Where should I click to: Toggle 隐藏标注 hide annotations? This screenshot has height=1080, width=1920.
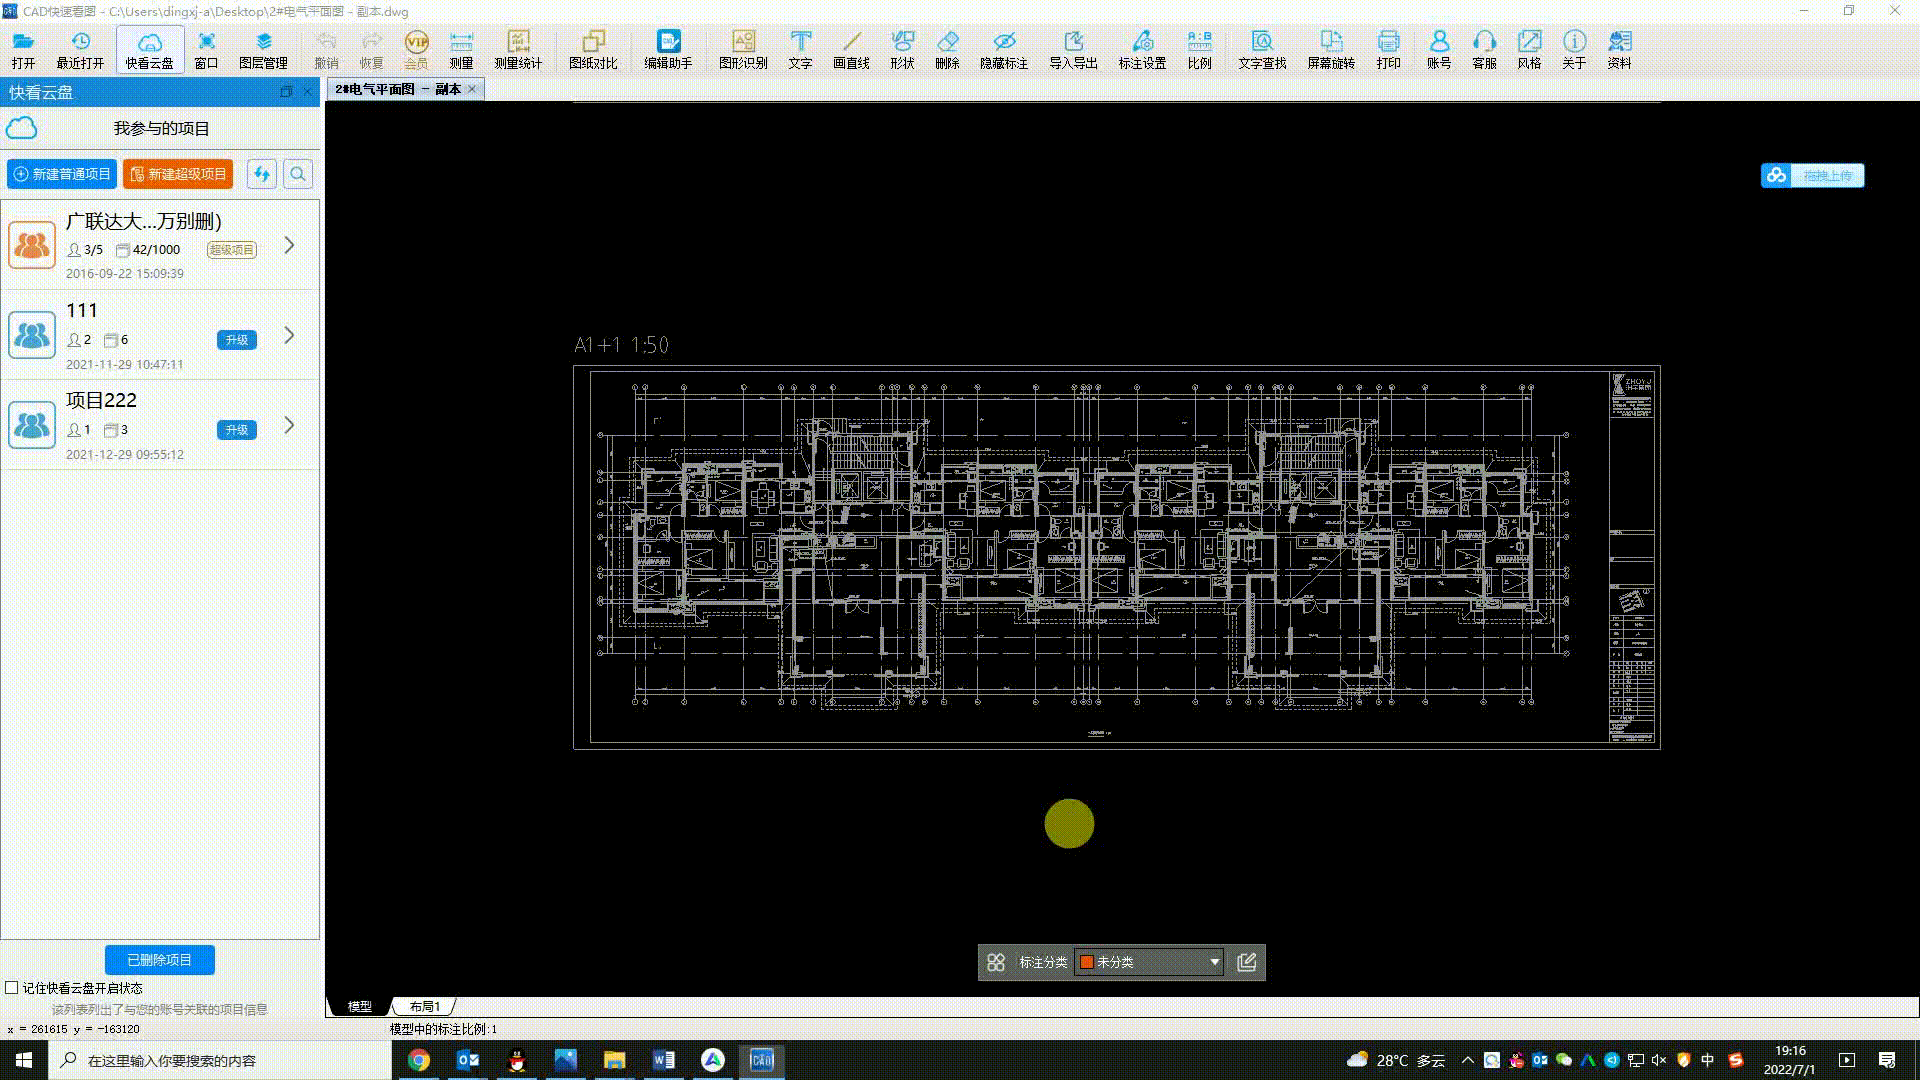tap(1004, 49)
